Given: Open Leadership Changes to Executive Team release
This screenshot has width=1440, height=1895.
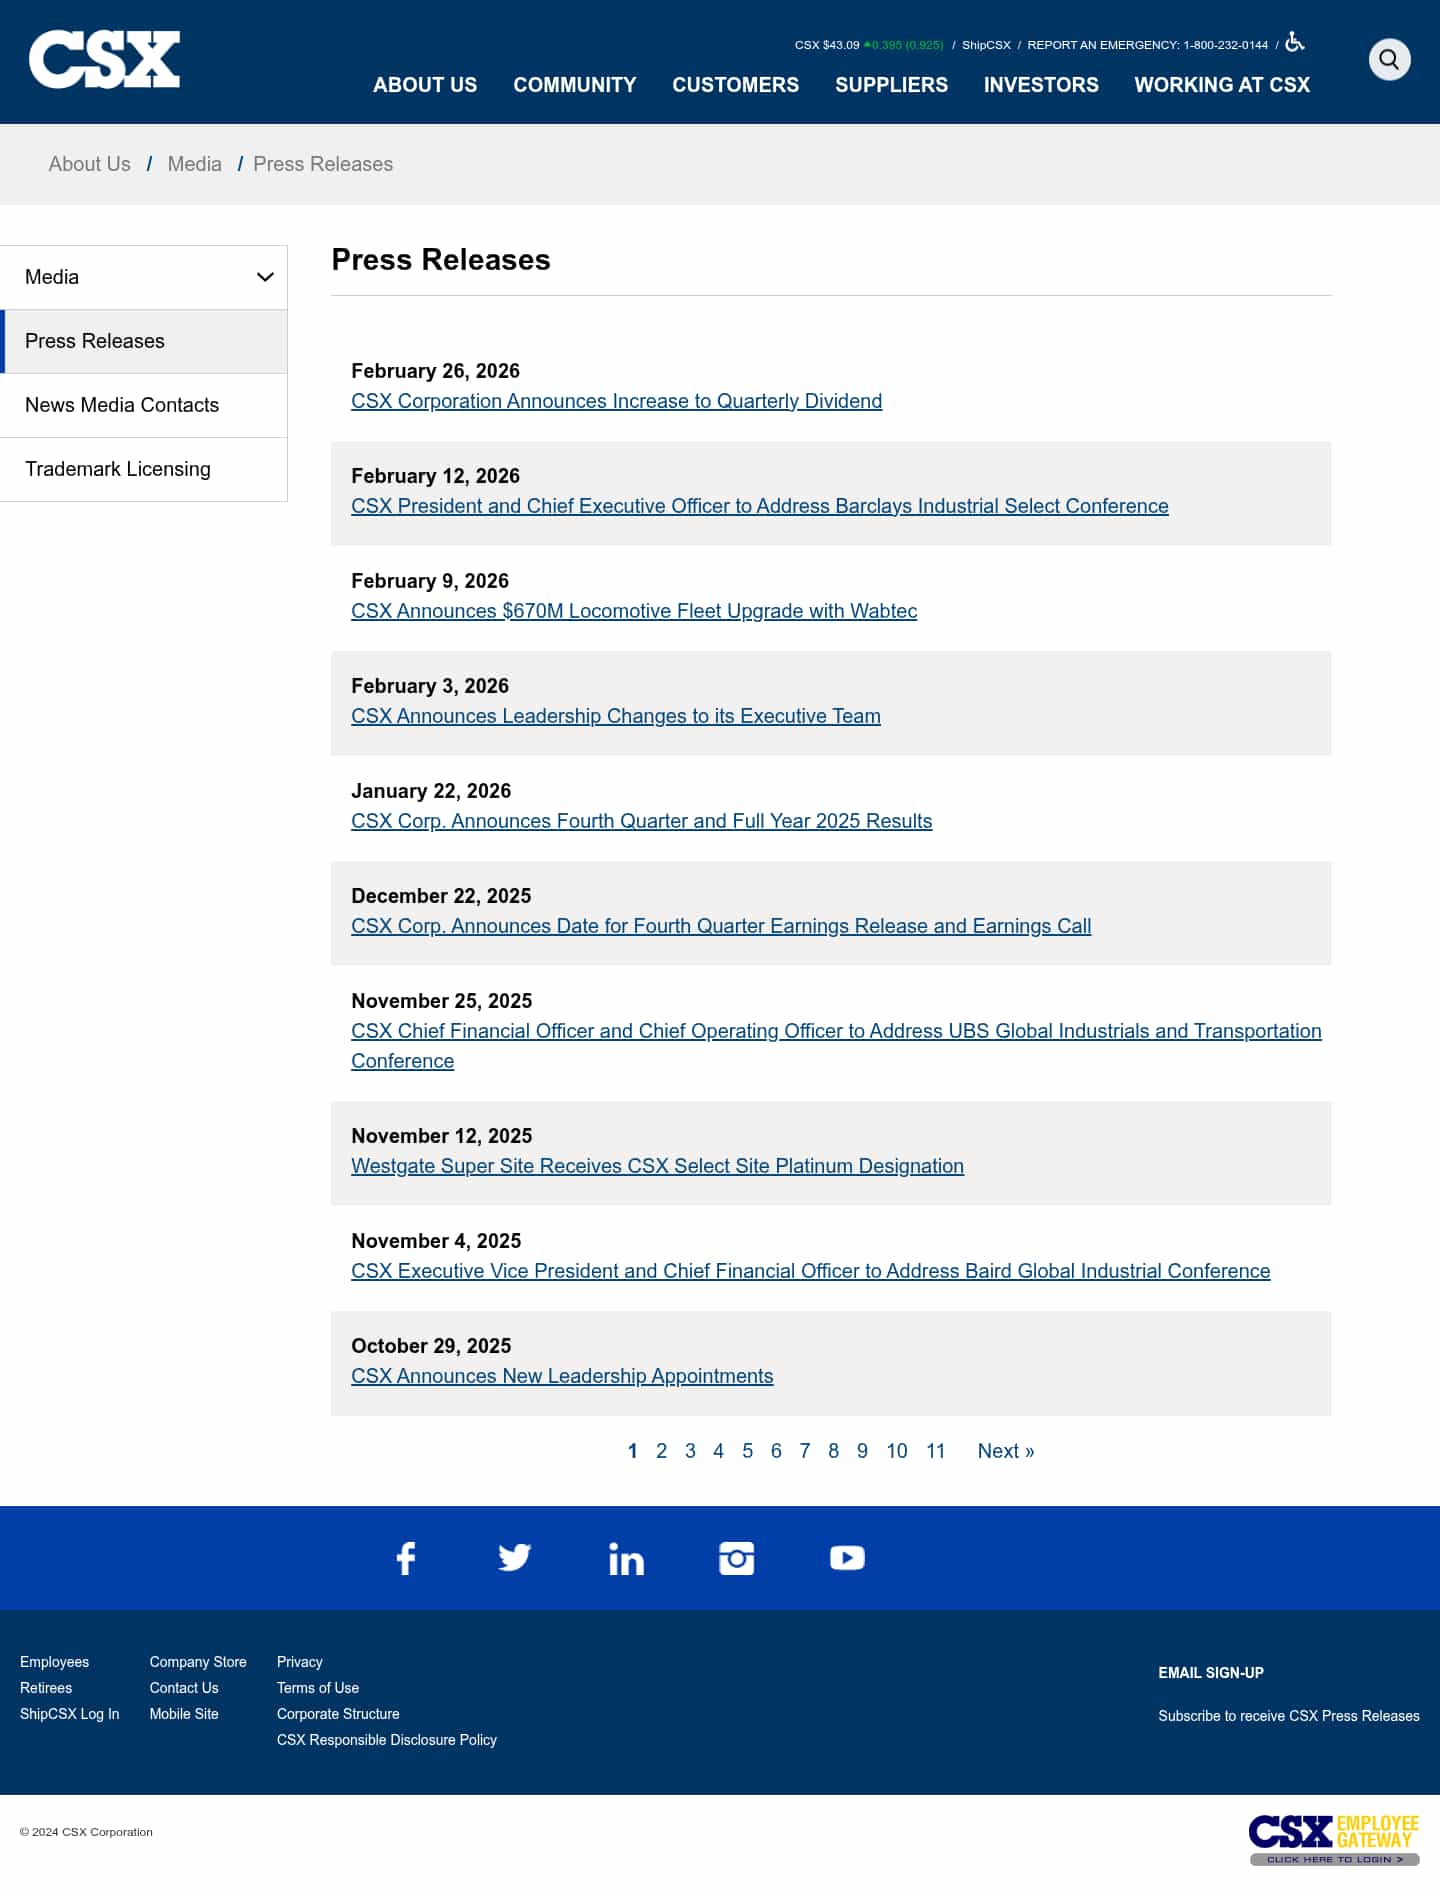Looking at the screenshot, I should pyautogui.click(x=616, y=716).
